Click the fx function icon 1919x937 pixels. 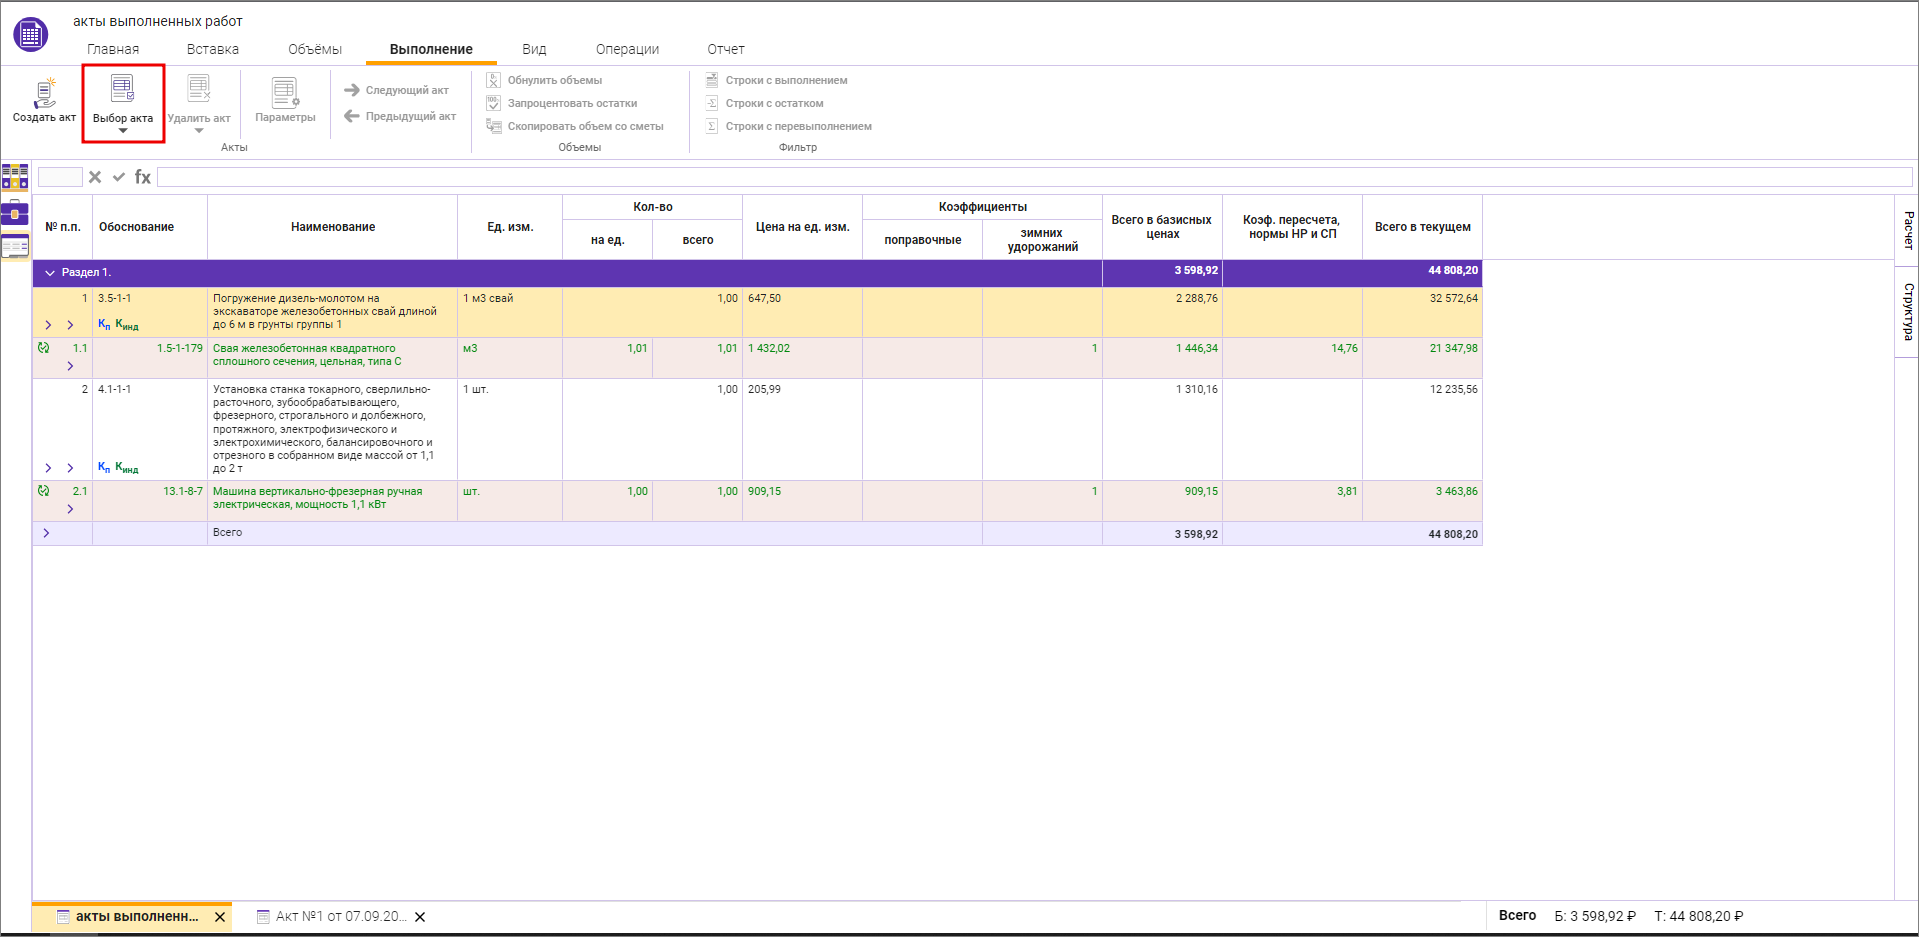tap(143, 177)
